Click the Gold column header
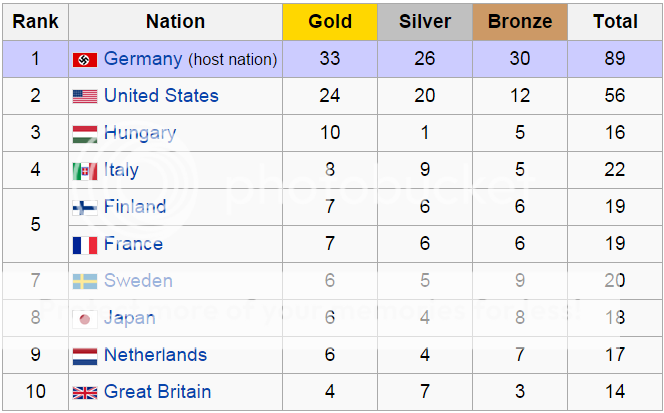The width and height of the screenshot is (664, 413). pyautogui.click(x=330, y=21)
